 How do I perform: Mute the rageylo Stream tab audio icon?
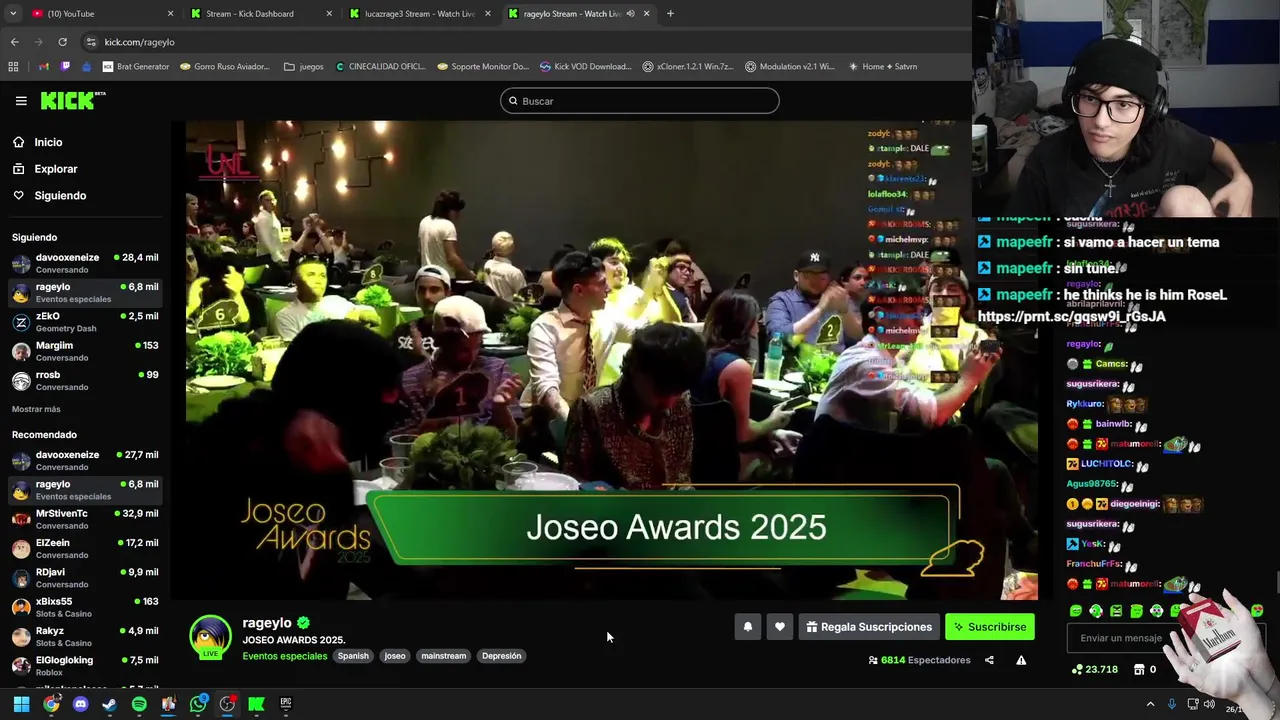[x=630, y=14]
